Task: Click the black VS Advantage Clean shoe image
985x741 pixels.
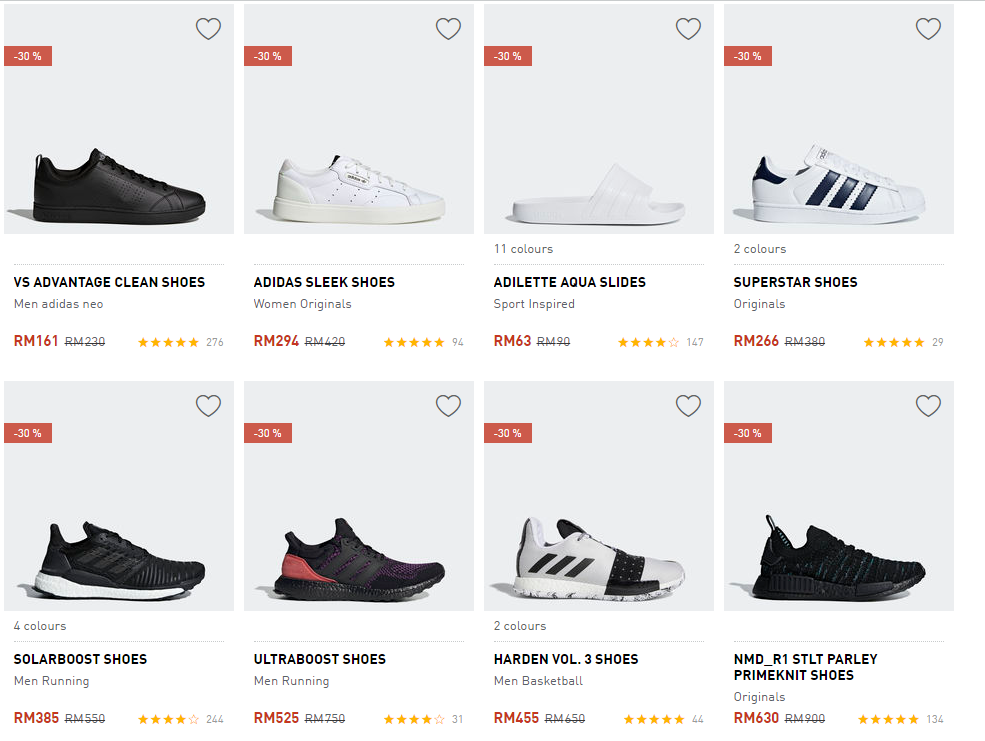Action: coord(118,185)
